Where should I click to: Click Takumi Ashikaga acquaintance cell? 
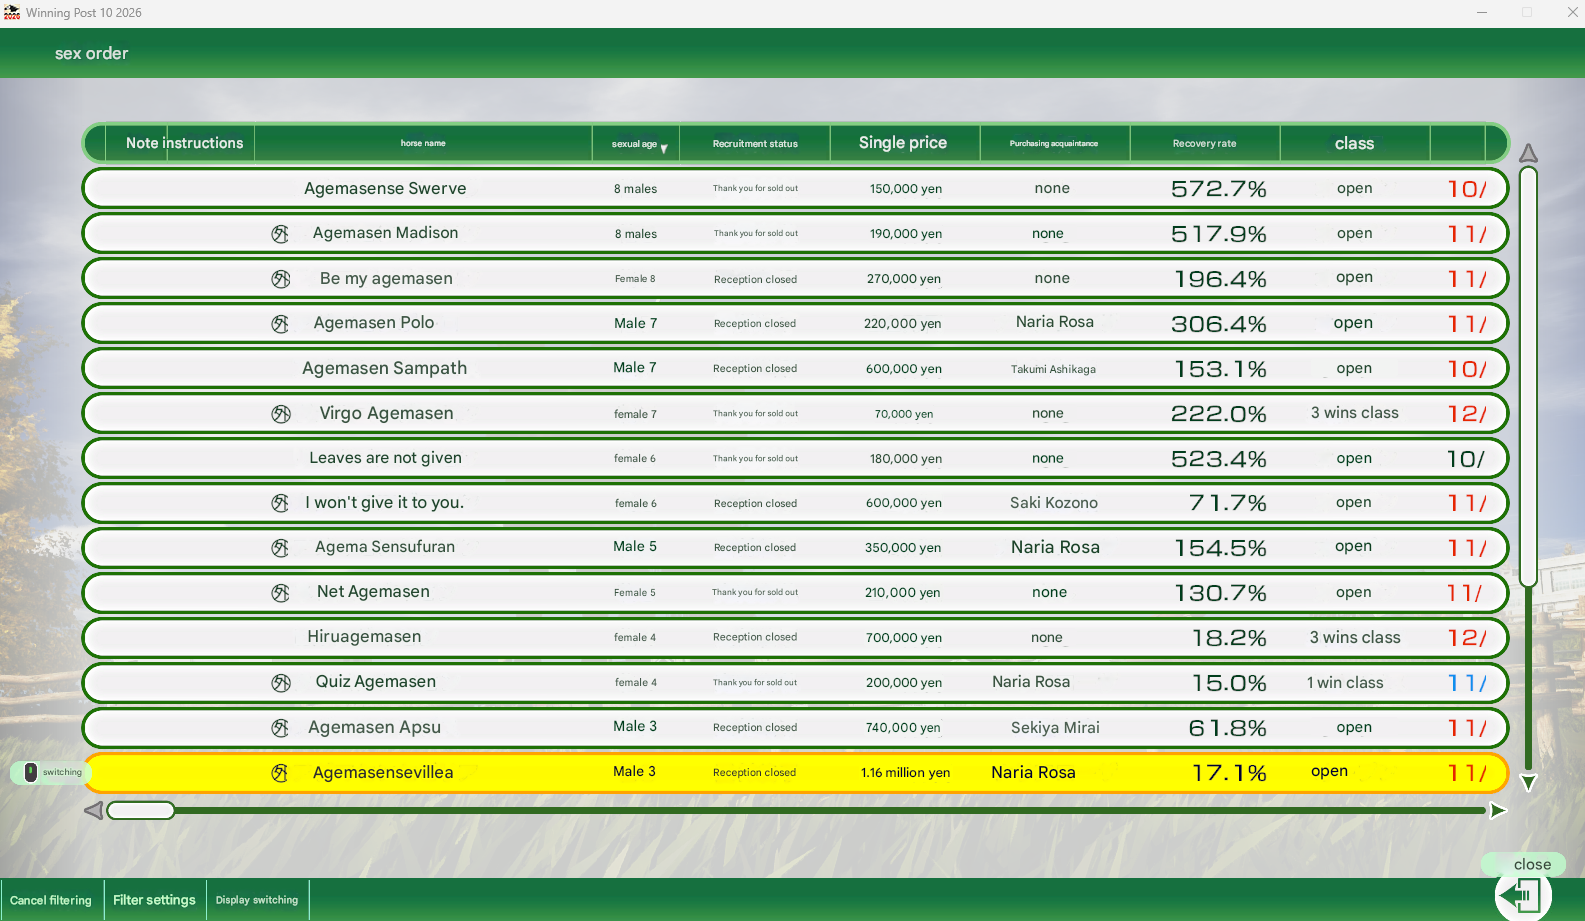(1053, 369)
